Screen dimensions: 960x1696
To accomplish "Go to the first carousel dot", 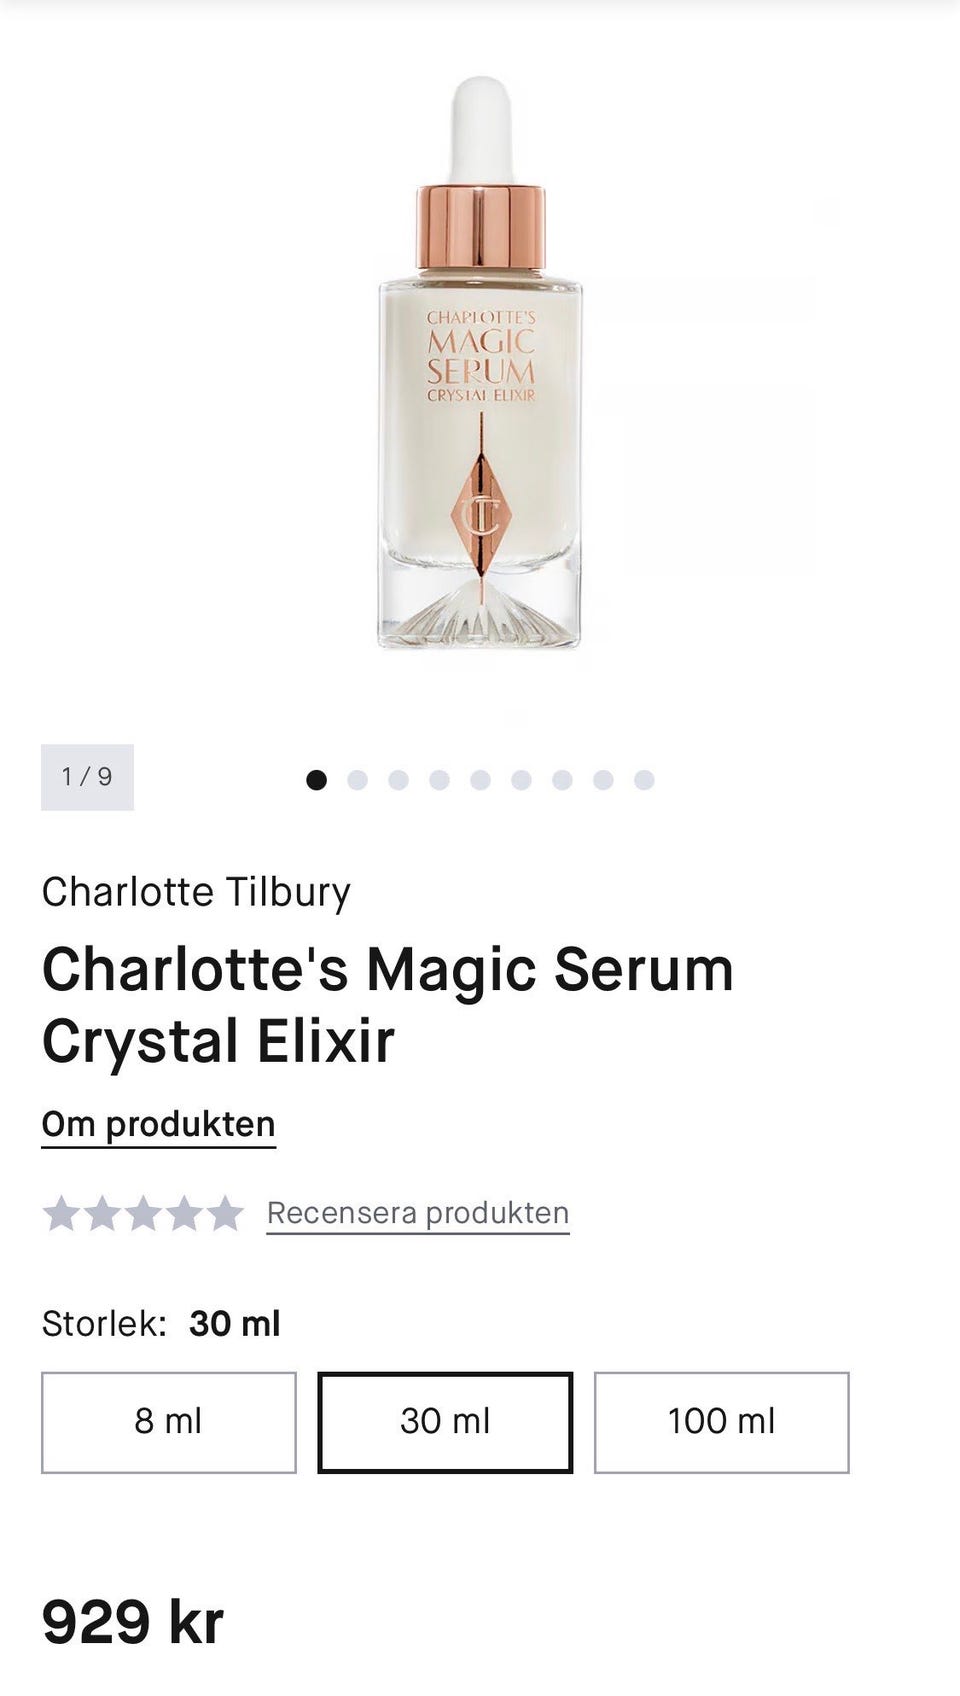I will point(316,780).
